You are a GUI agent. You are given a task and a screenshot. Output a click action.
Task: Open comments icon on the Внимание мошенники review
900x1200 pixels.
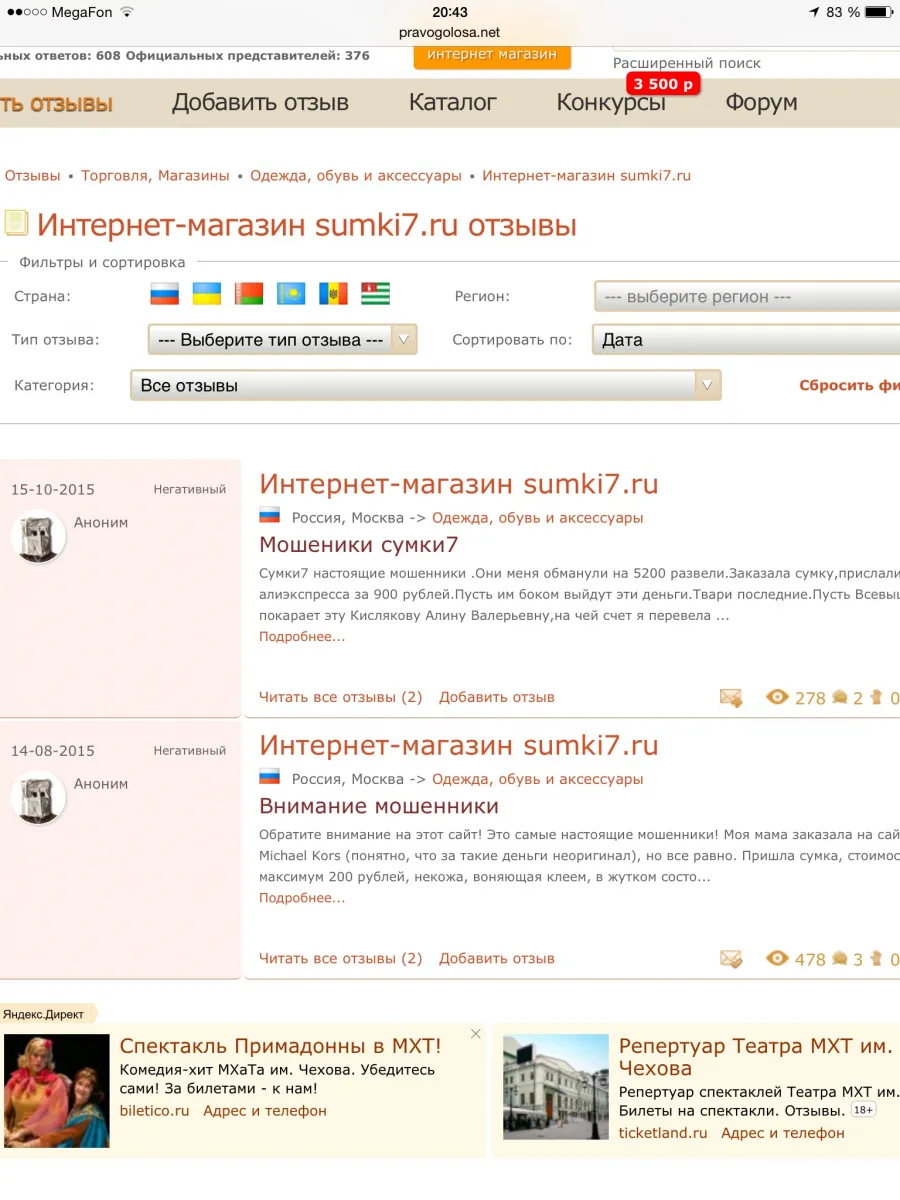839,958
